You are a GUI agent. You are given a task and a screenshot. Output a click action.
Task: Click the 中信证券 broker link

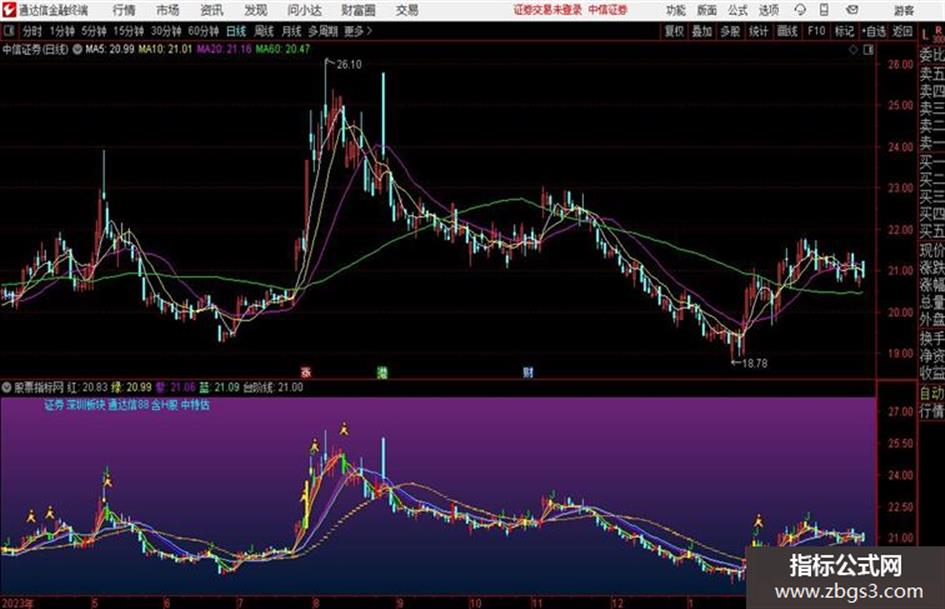[x=608, y=10]
